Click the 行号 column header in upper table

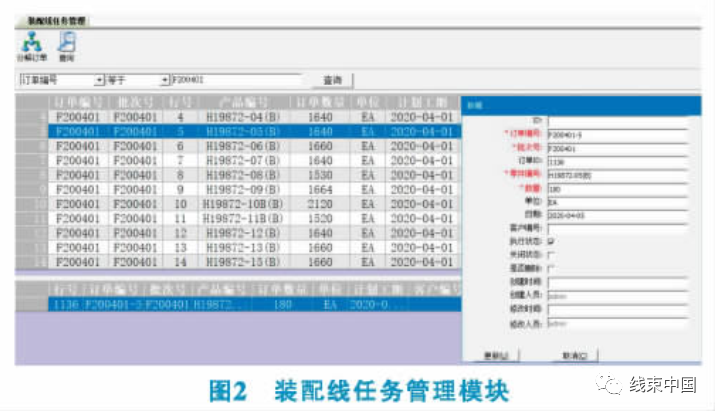pyautogui.click(x=180, y=102)
